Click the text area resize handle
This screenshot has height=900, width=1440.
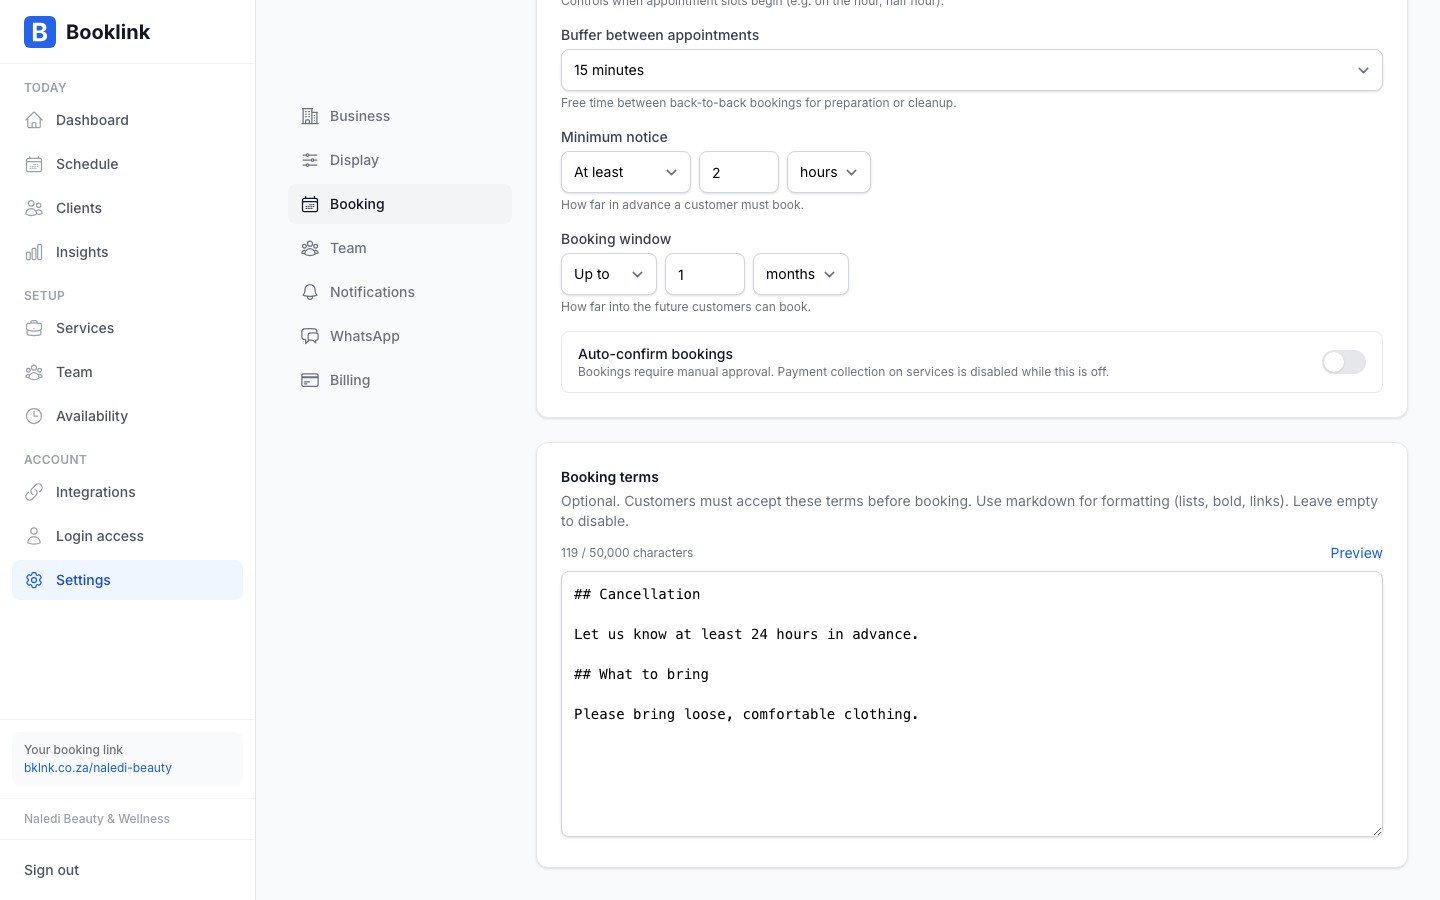click(1377, 830)
